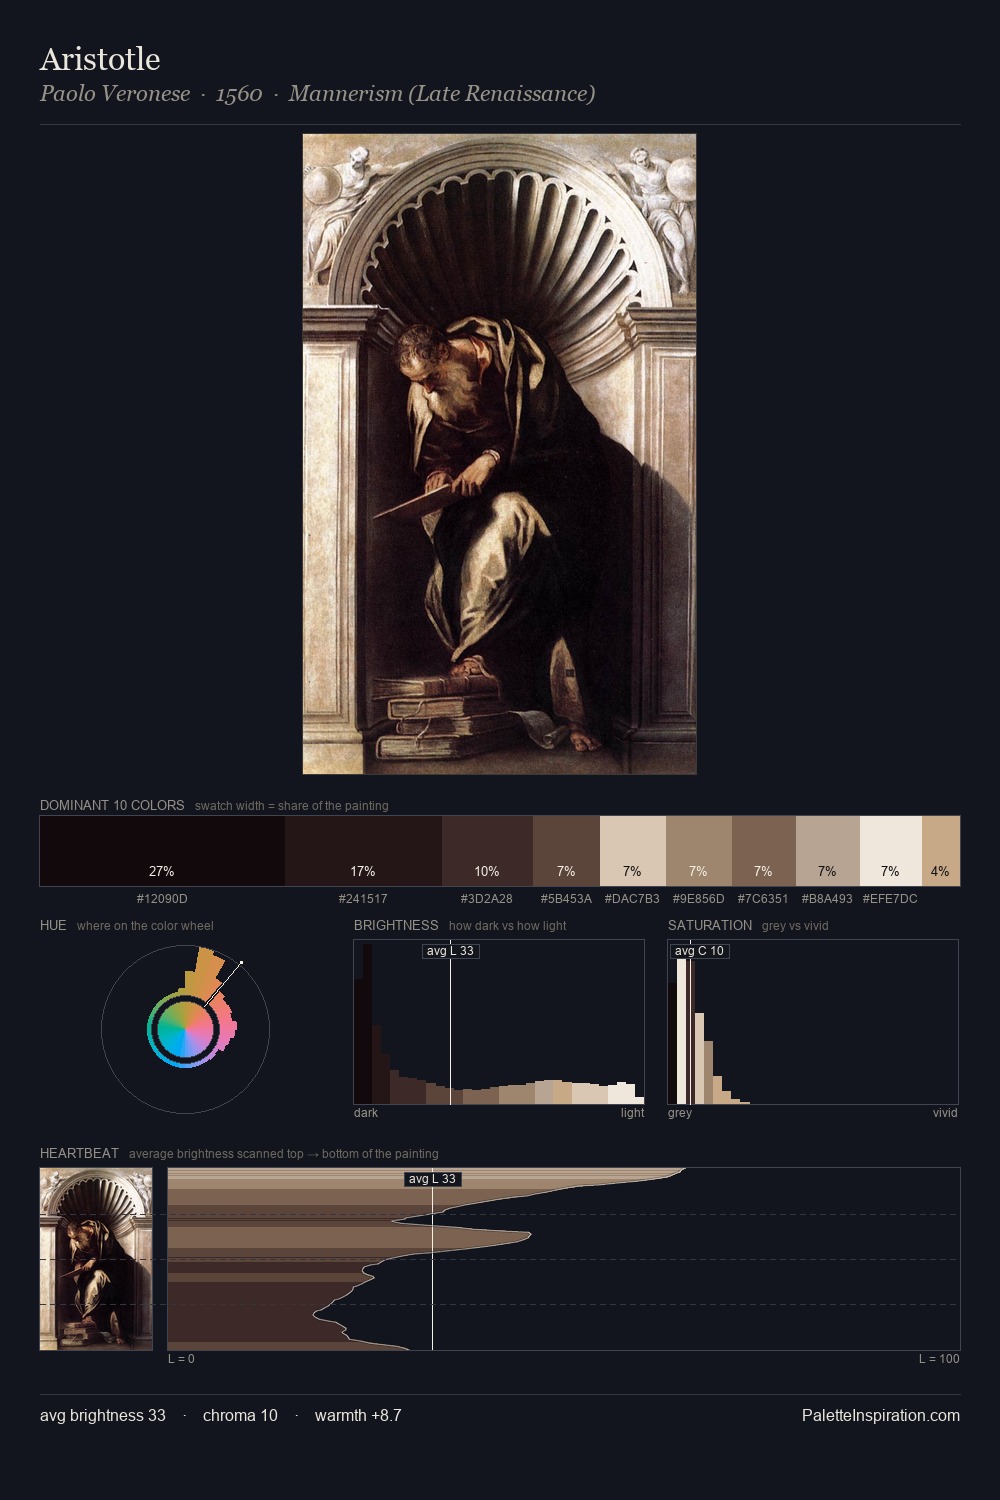Click the 'L = 0' axis label
Viewport: 1000px width, 1500px height.
pyautogui.click(x=181, y=1359)
